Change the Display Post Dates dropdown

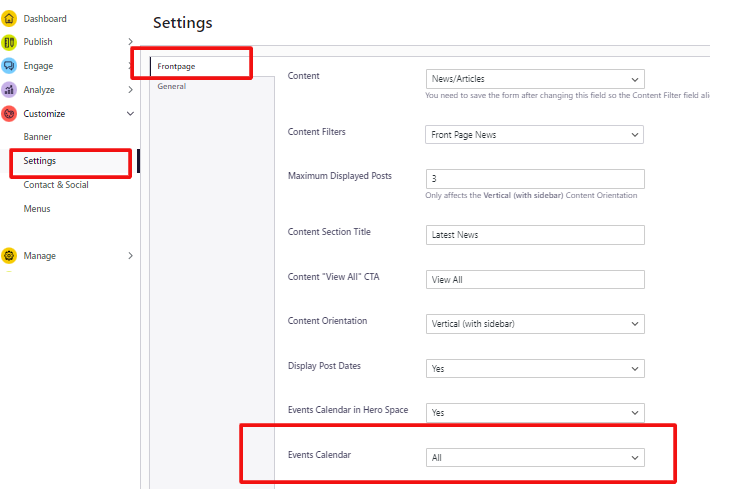point(534,368)
